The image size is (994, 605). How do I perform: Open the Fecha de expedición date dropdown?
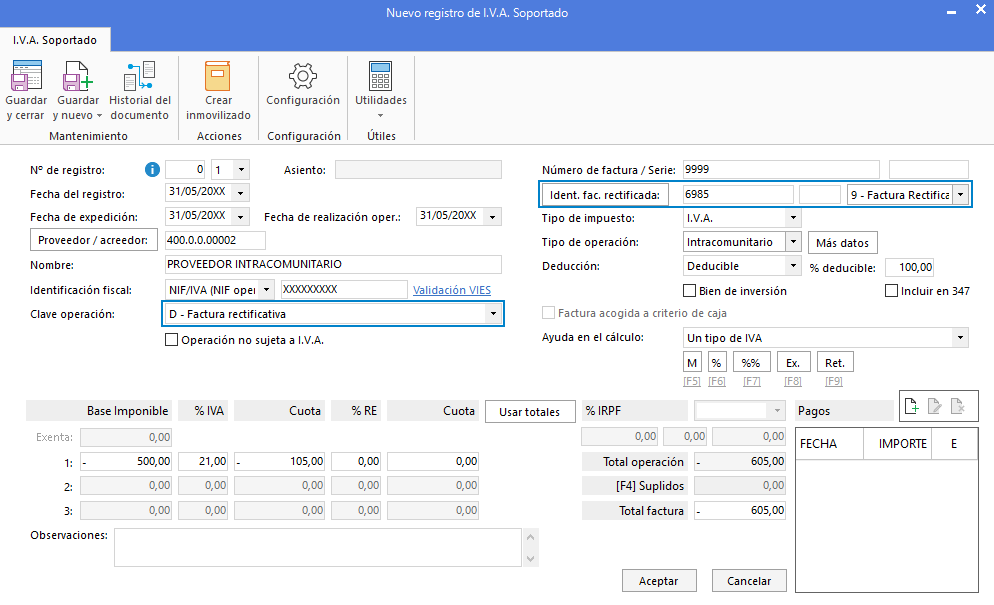tap(241, 217)
